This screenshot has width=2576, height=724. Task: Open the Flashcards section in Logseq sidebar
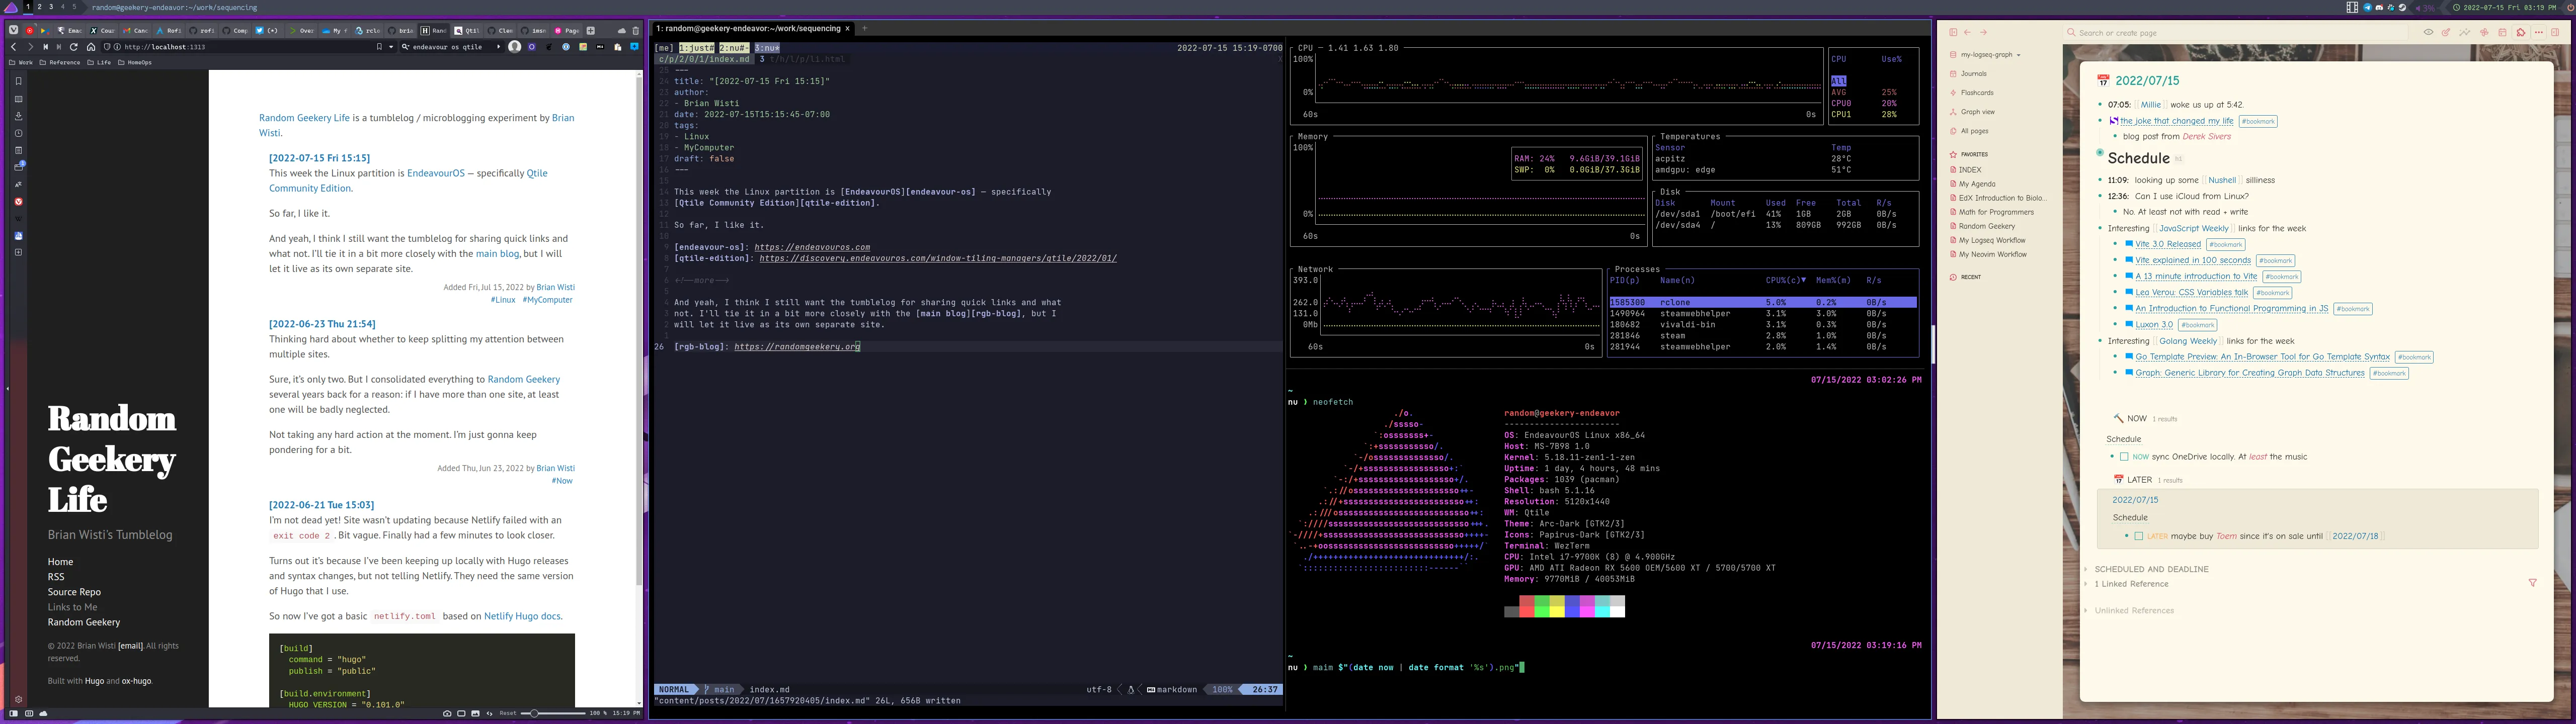point(1976,92)
